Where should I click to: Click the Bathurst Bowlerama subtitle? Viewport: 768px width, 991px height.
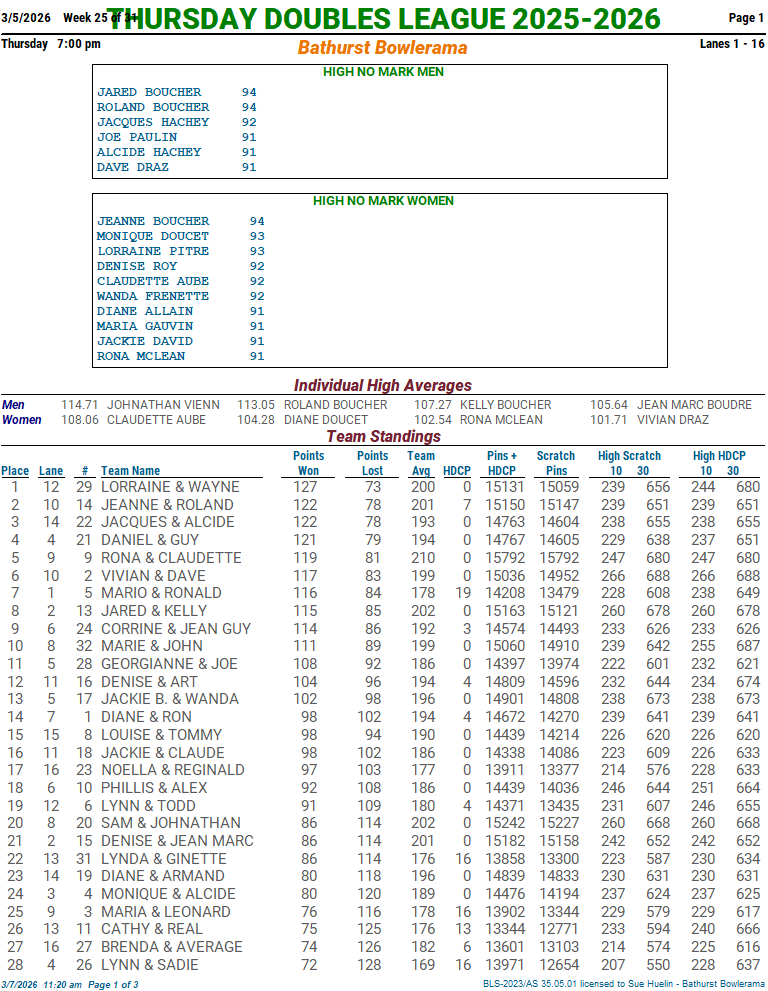(382, 47)
